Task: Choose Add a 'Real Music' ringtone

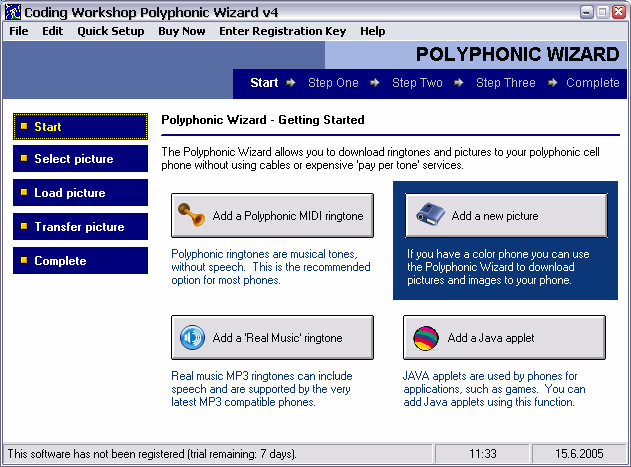Action: (272, 337)
